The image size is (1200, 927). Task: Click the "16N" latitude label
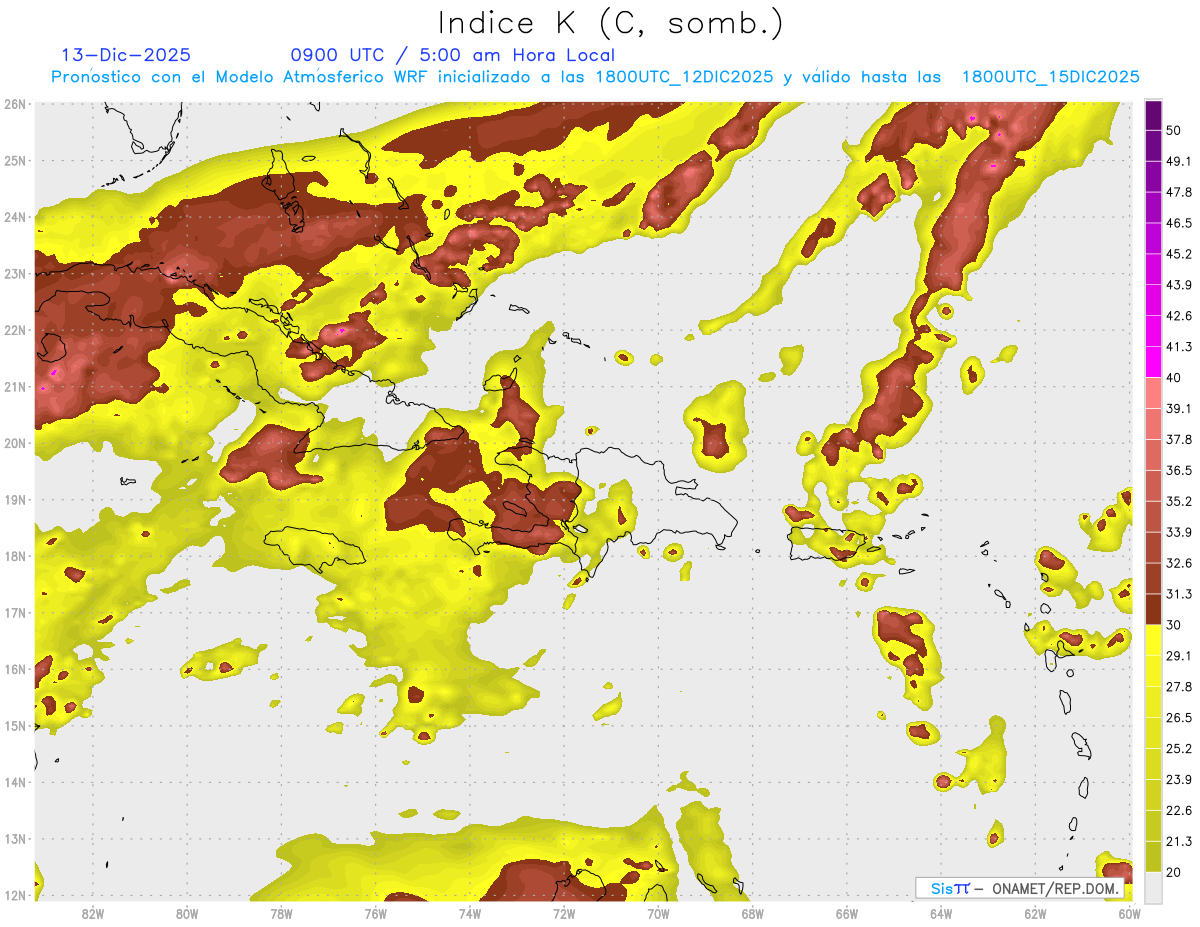[14, 669]
